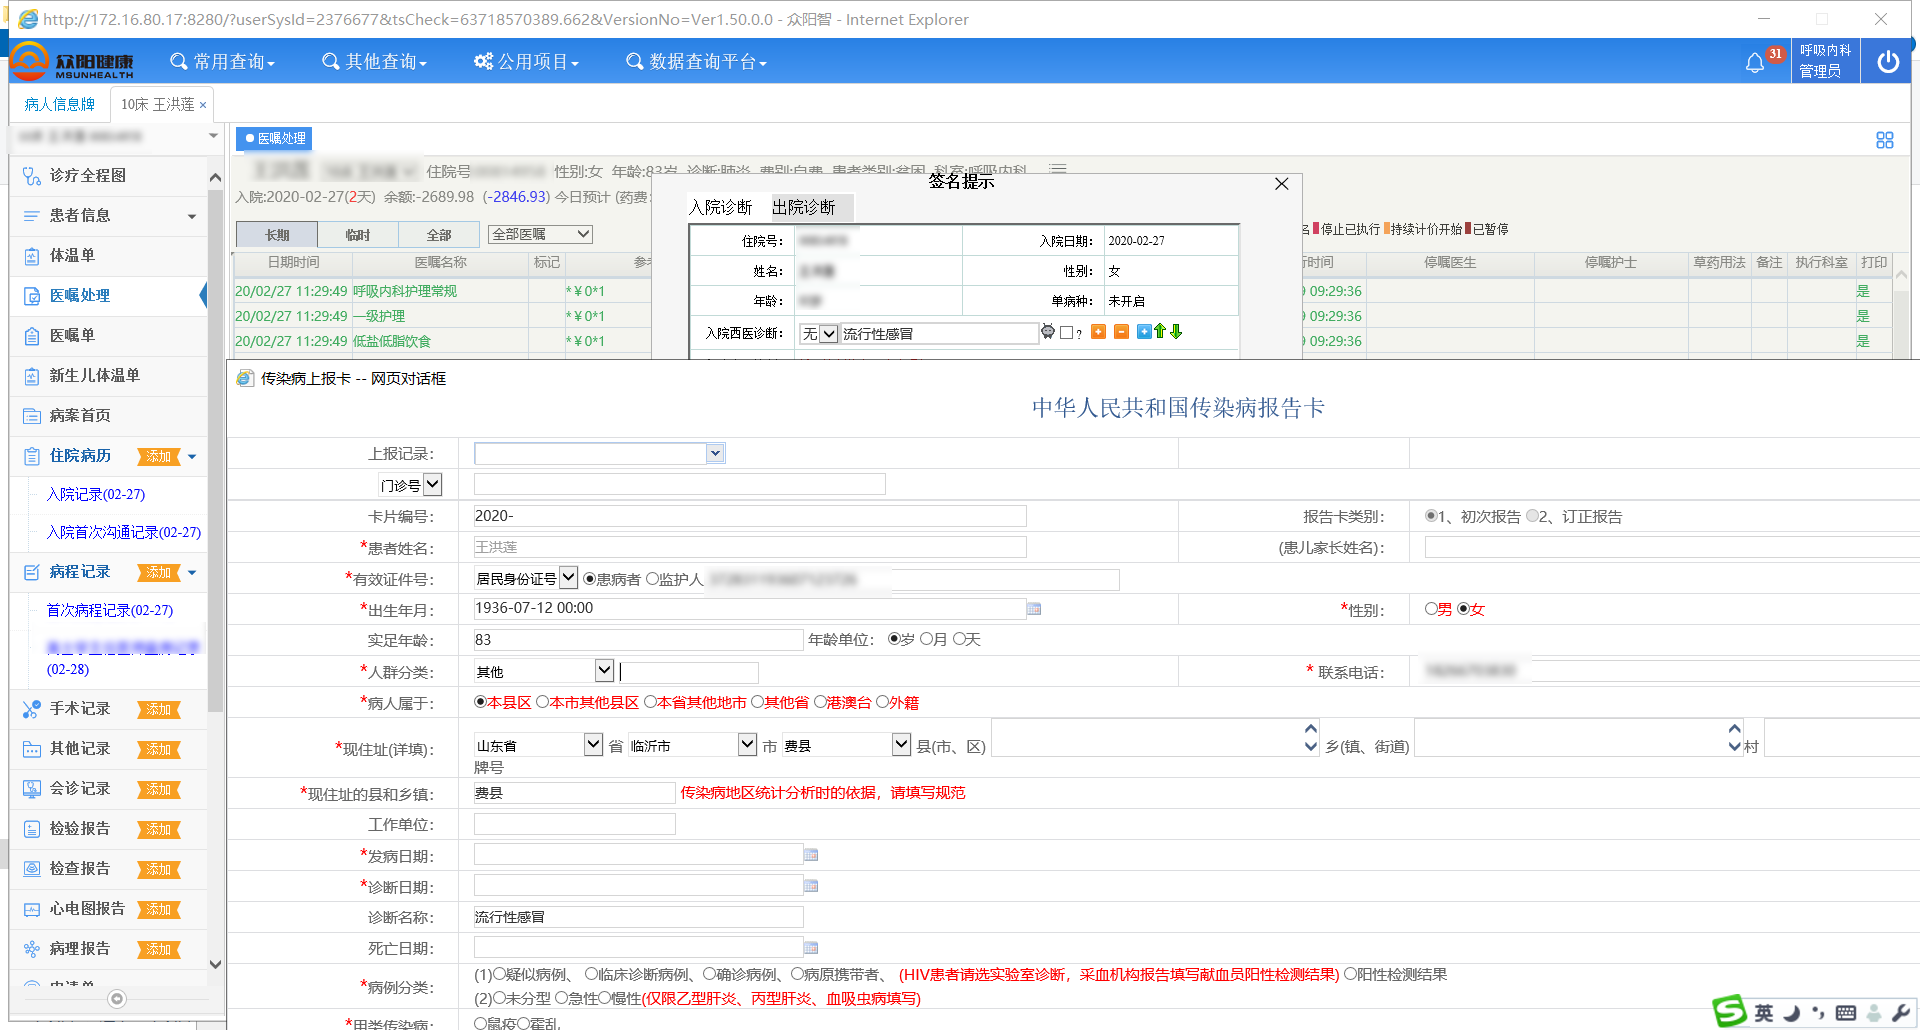The width and height of the screenshot is (1920, 1030).
Task: Click the round collapse button below sidebar
Action: pos(117,999)
